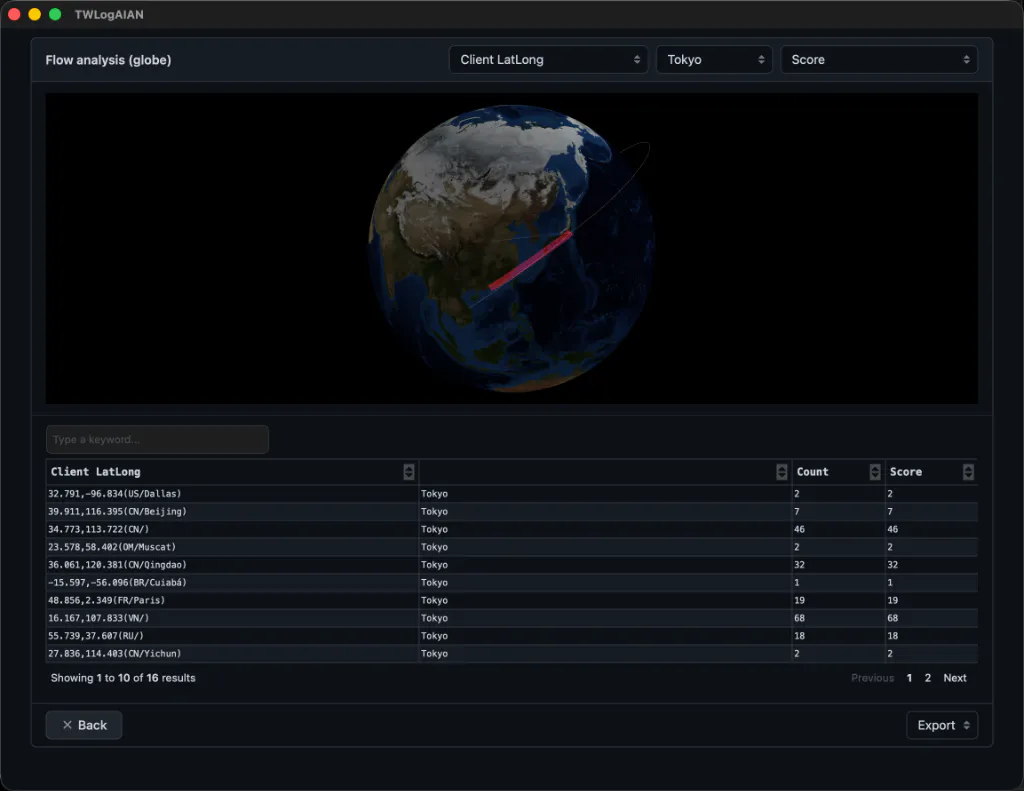Maximize the TWLogAIAN window
Image resolution: width=1024 pixels, height=791 pixels.
(56, 14)
